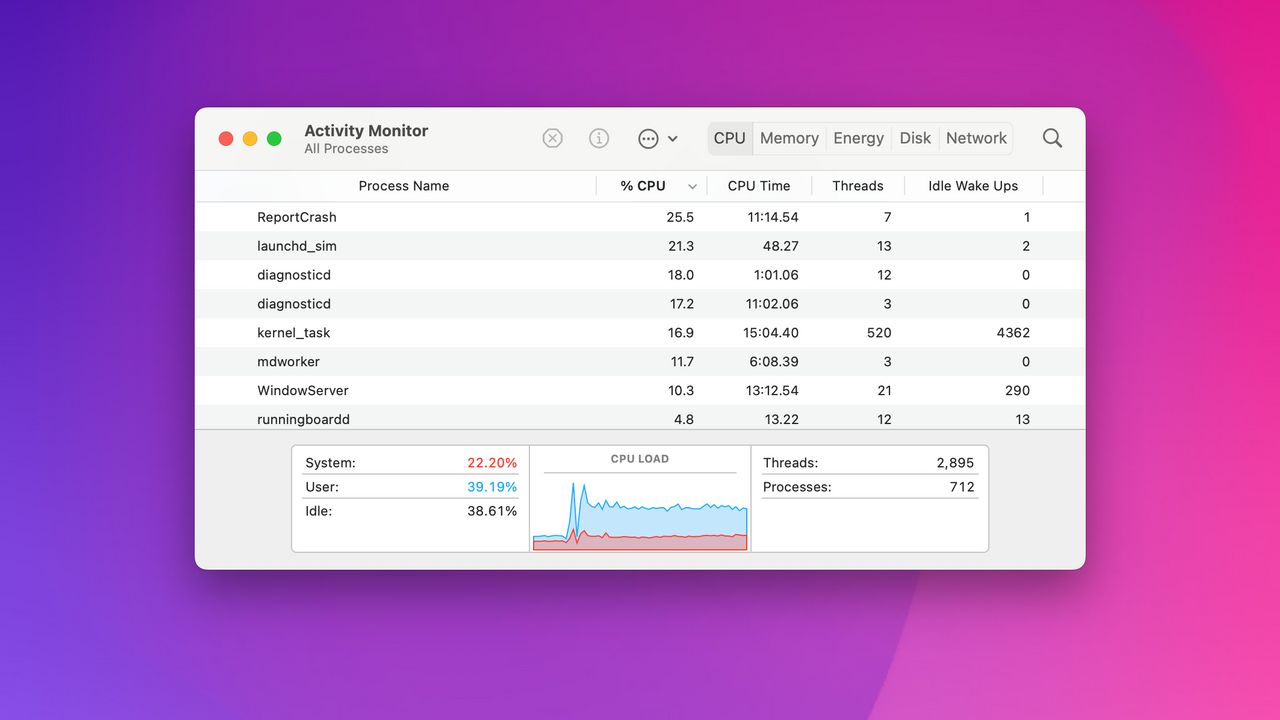
Task: Click the System 22.20% value
Action: (492, 463)
